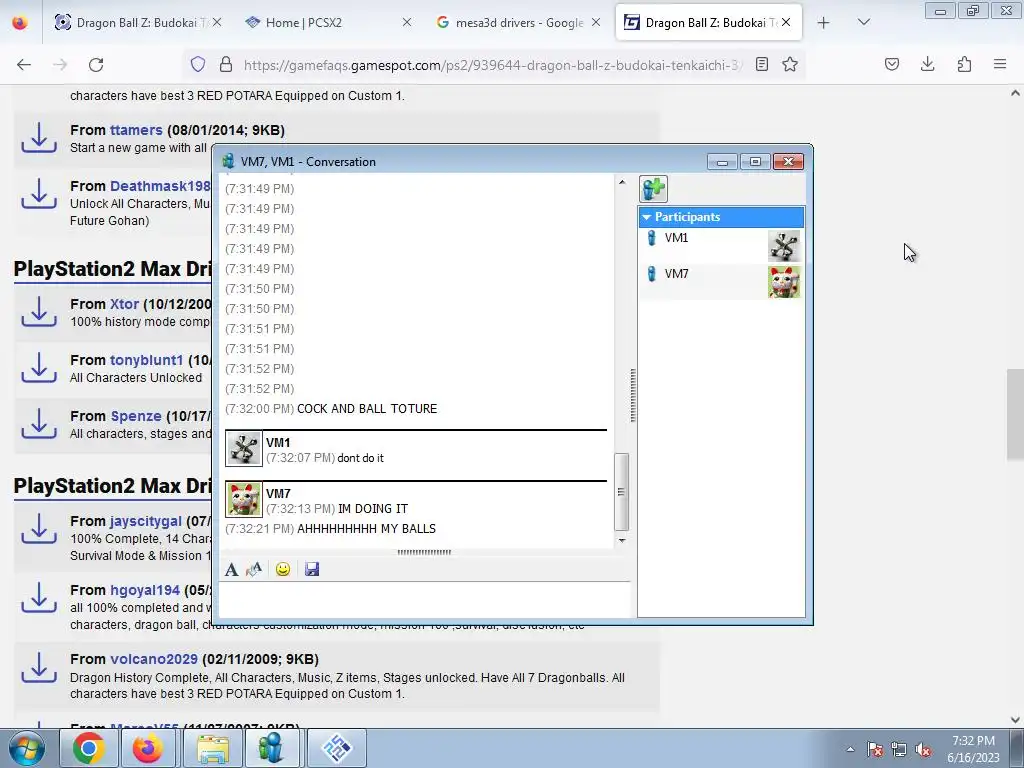Download the Xtor save file

[x=39, y=312]
